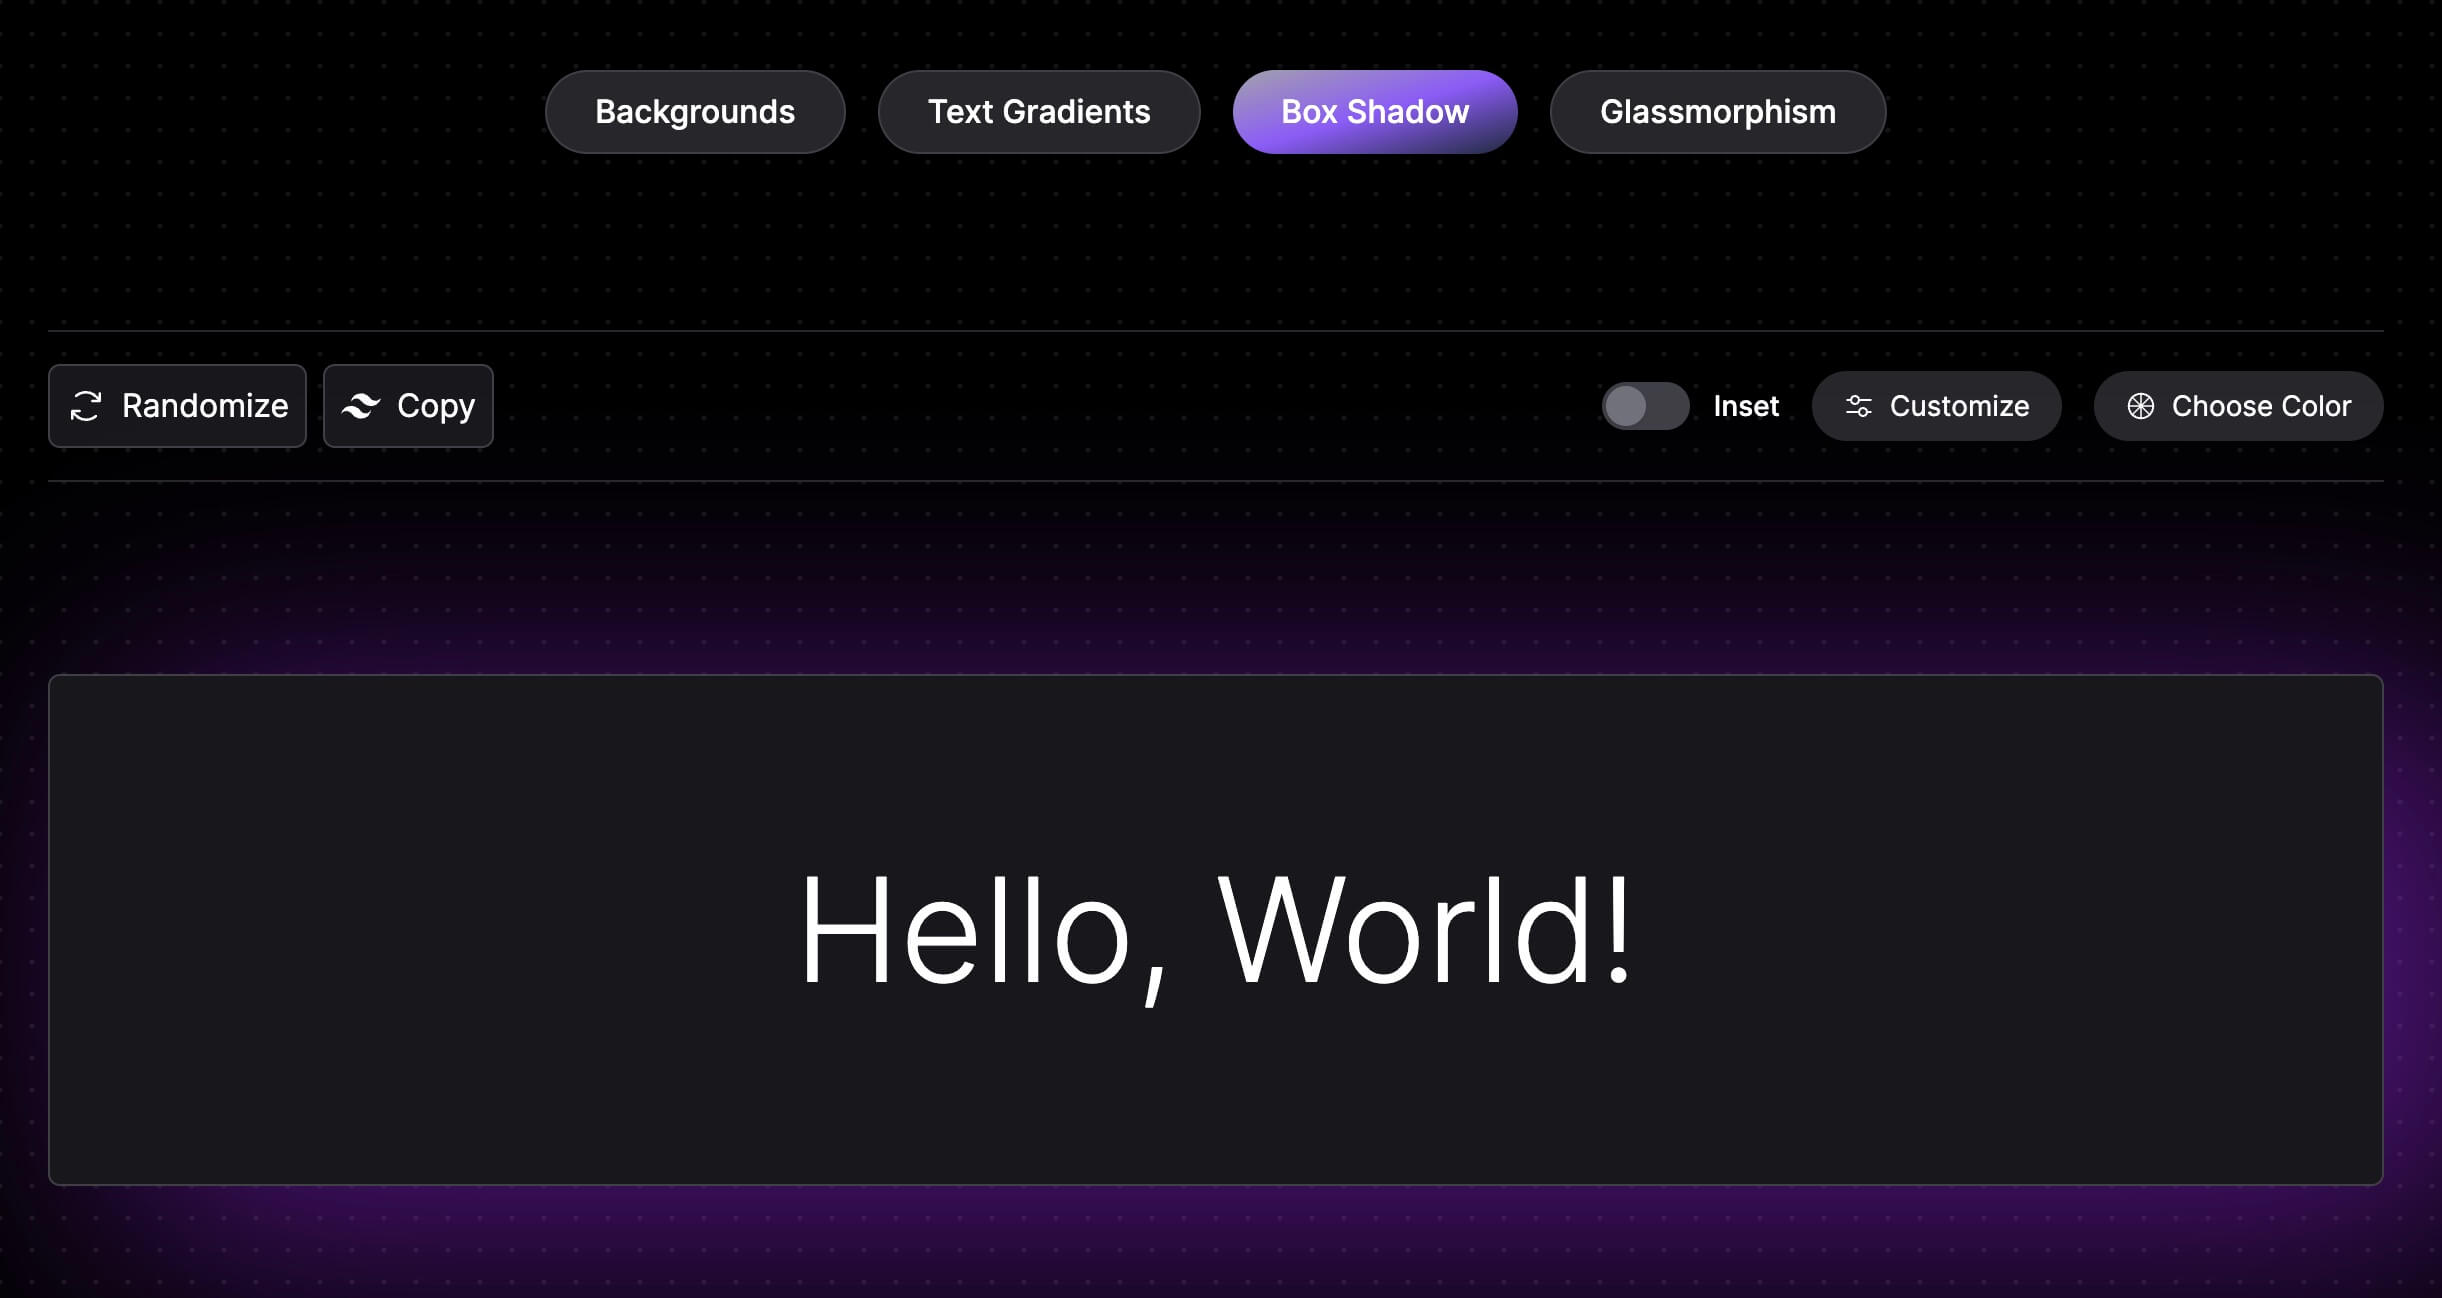Click the Inset label text
Viewport: 2442px width, 1298px height.
point(1746,406)
